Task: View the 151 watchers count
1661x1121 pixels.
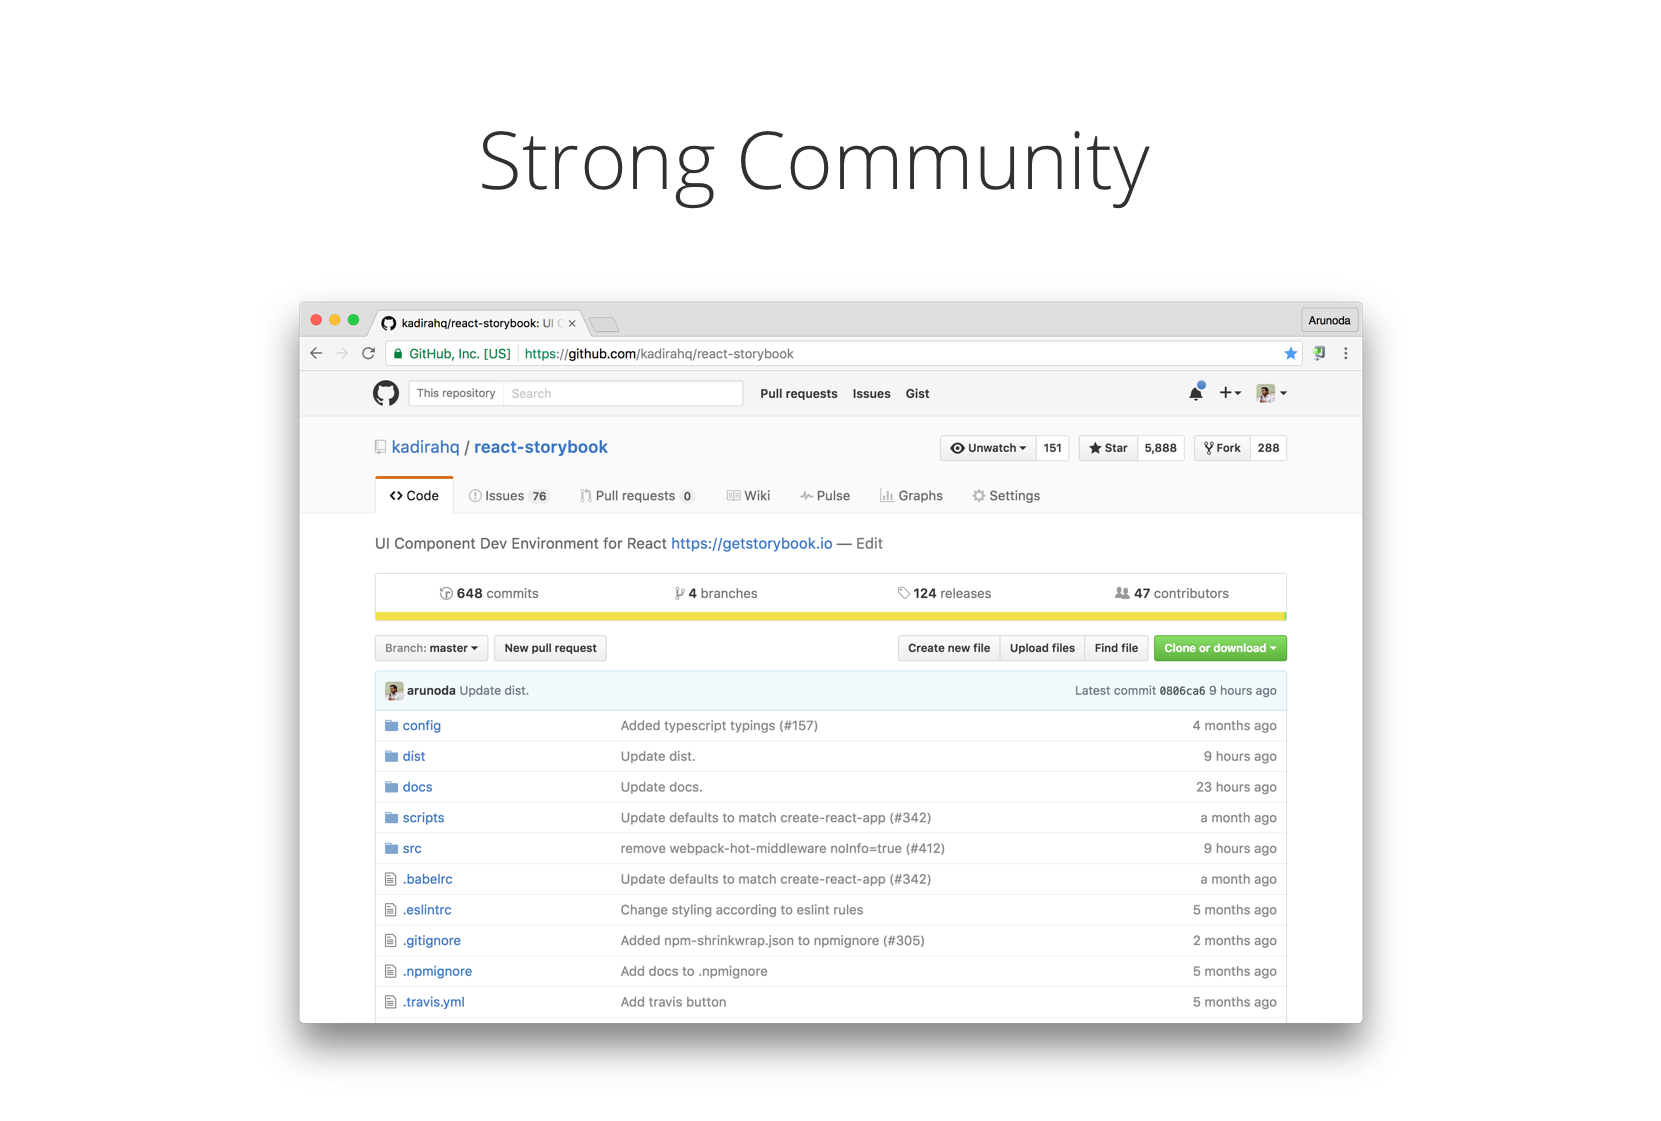Action: pos(1053,448)
